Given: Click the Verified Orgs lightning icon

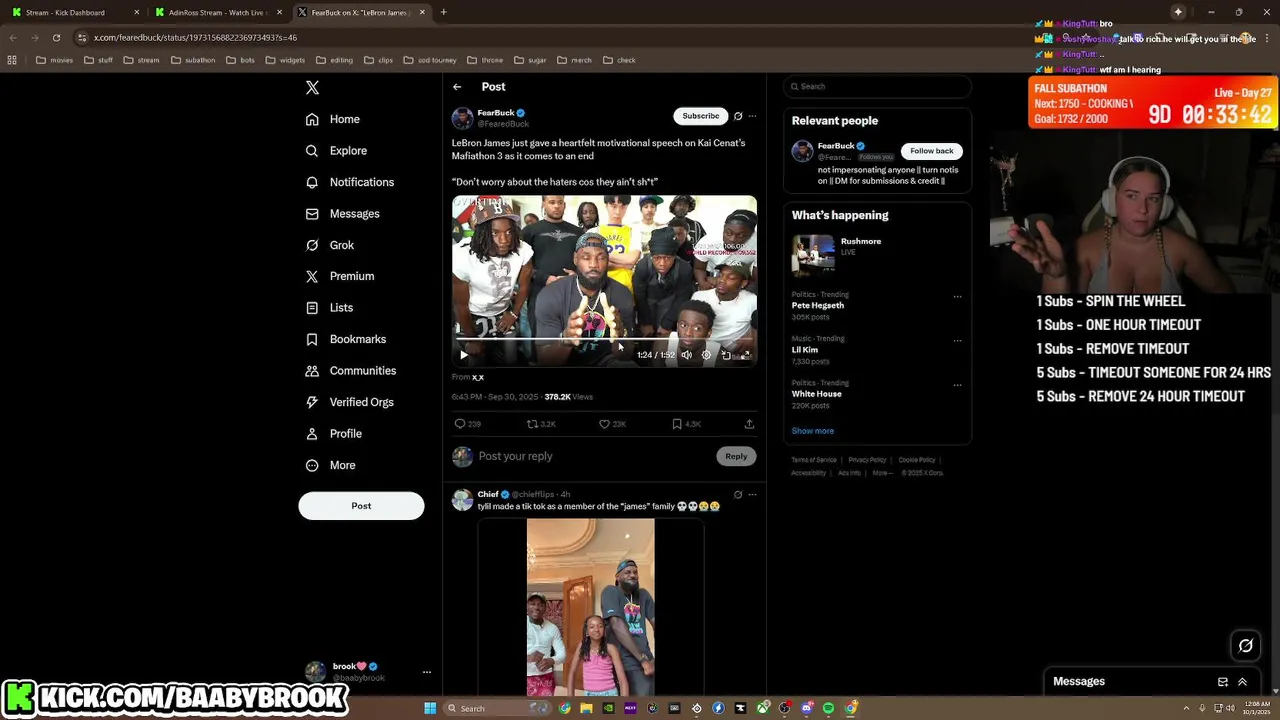Looking at the screenshot, I should pyautogui.click(x=312, y=402).
